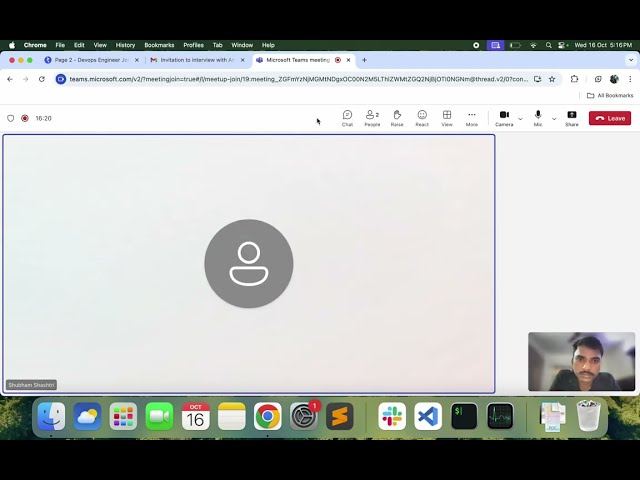The width and height of the screenshot is (640, 480).
Task: Open Control Center in menu bar
Action: [x=564, y=45]
